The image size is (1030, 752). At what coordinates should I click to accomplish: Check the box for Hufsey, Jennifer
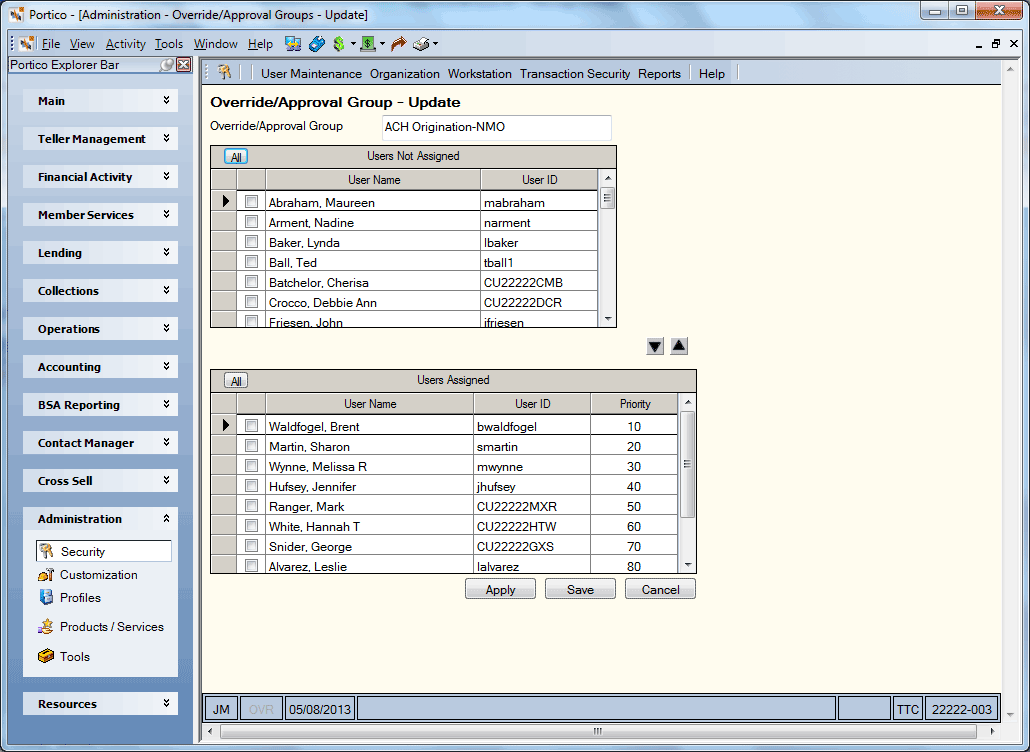pyautogui.click(x=251, y=485)
